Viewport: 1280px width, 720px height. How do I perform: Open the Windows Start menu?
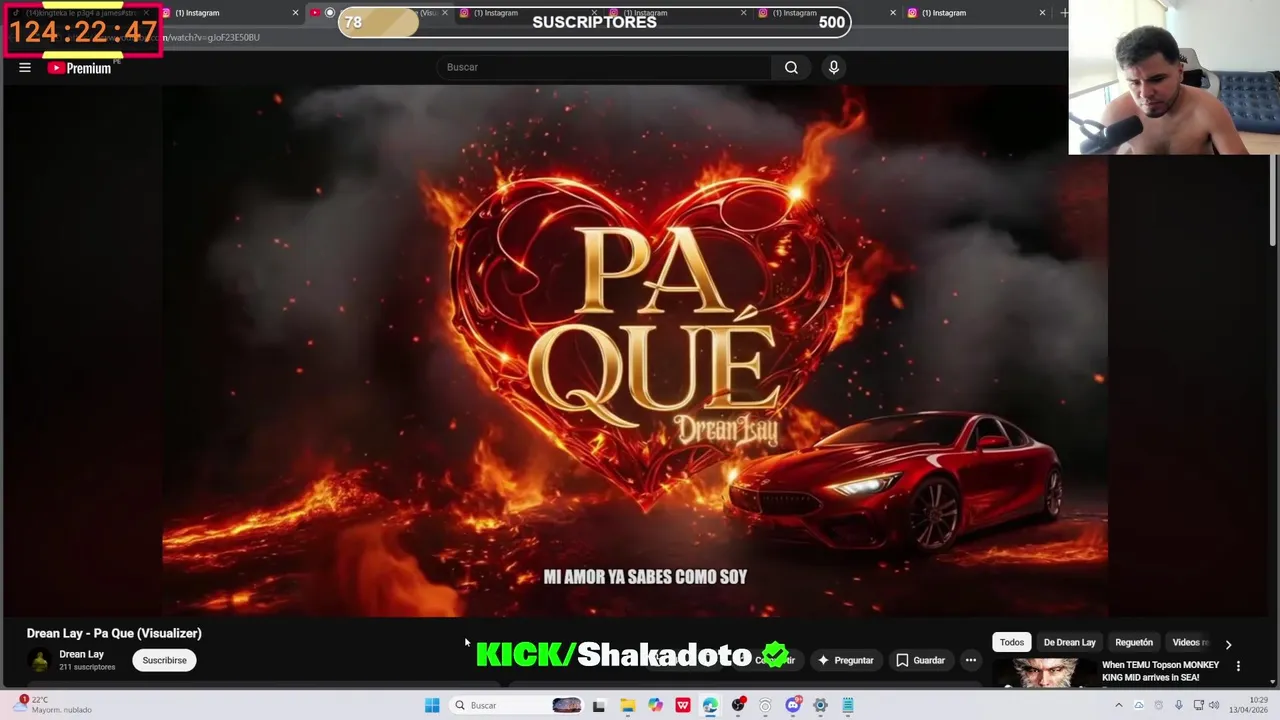[432, 705]
